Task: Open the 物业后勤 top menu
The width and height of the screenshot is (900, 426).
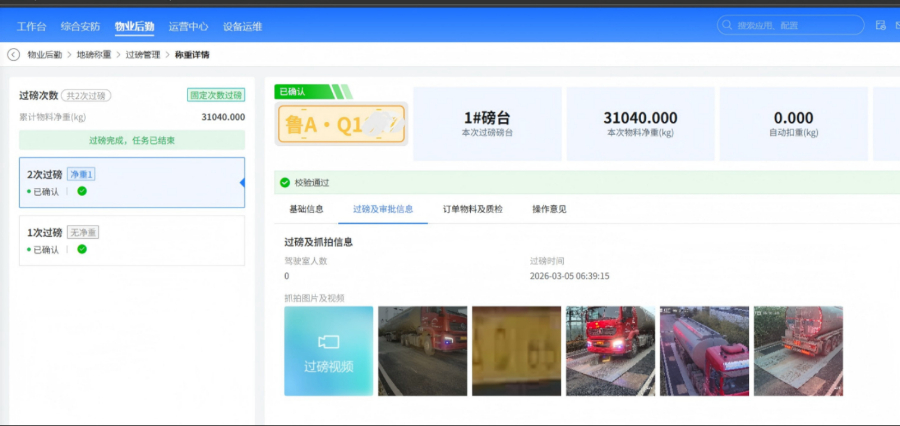Action: coord(134,27)
